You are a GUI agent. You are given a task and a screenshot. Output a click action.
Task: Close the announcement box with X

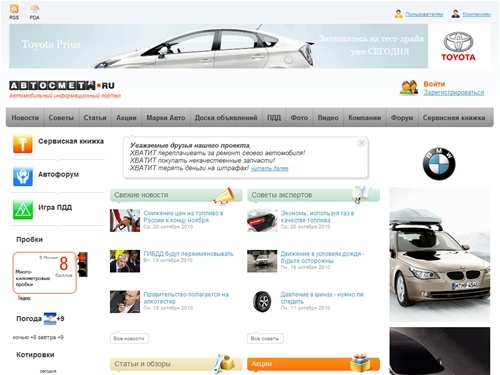[x=361, y=143]
